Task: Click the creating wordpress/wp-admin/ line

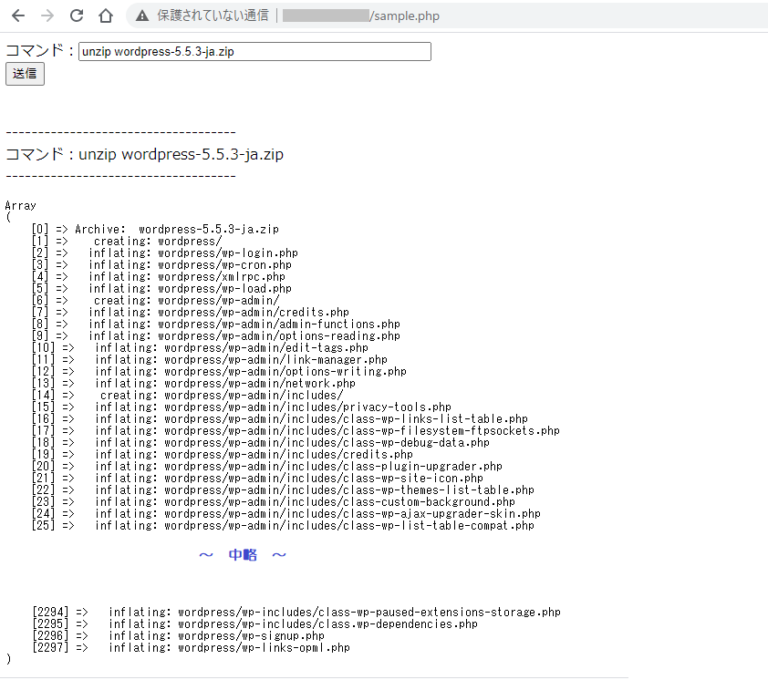Action: 186,300
